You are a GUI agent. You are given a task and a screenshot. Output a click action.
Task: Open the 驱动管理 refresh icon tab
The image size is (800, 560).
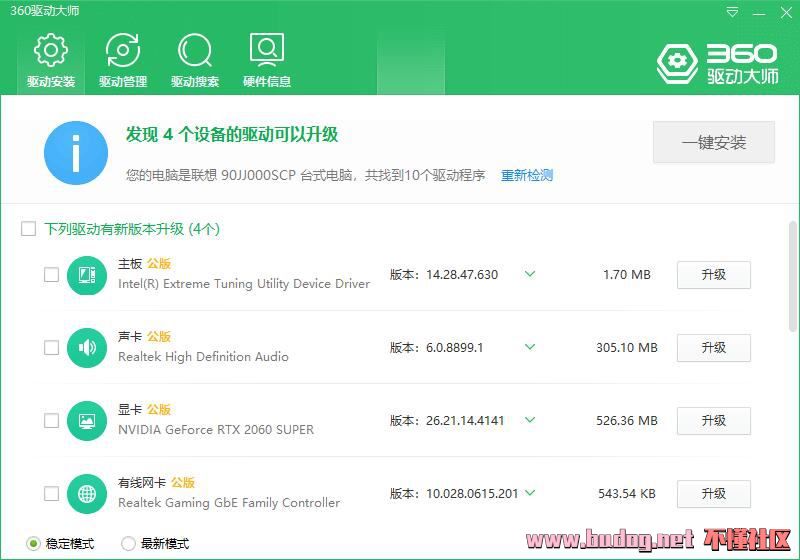123,61
